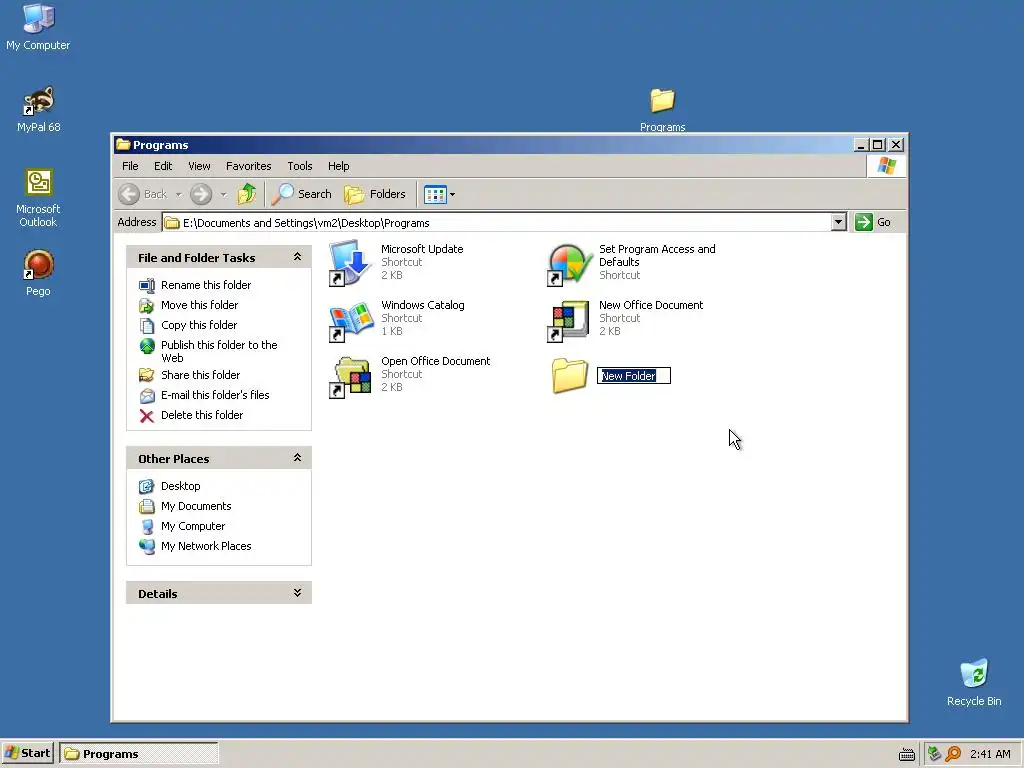1024x768 pixels.
Task: Click the Windows flag logo in menu bar
Action: click(x=887, y=166)
